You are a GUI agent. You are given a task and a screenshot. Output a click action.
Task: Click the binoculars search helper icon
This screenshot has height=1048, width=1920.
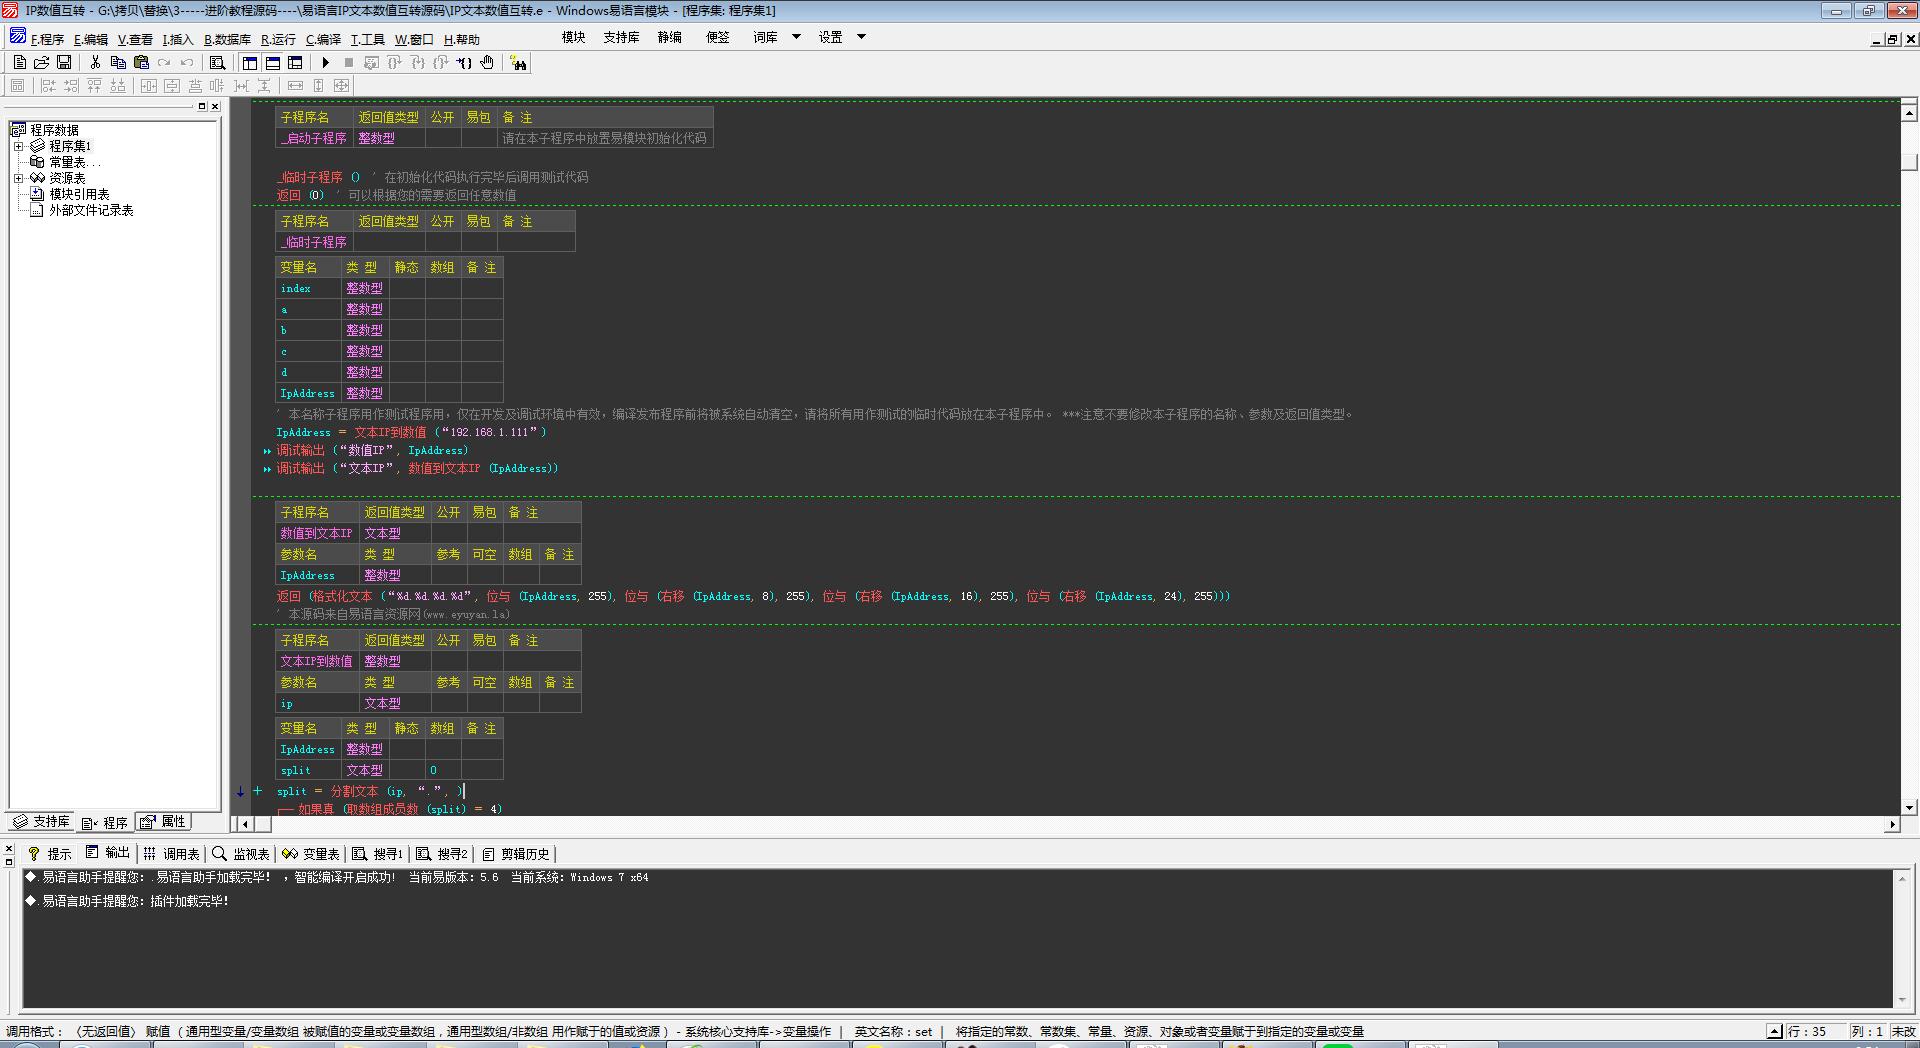pyautogui.click(x=518, y=63)
